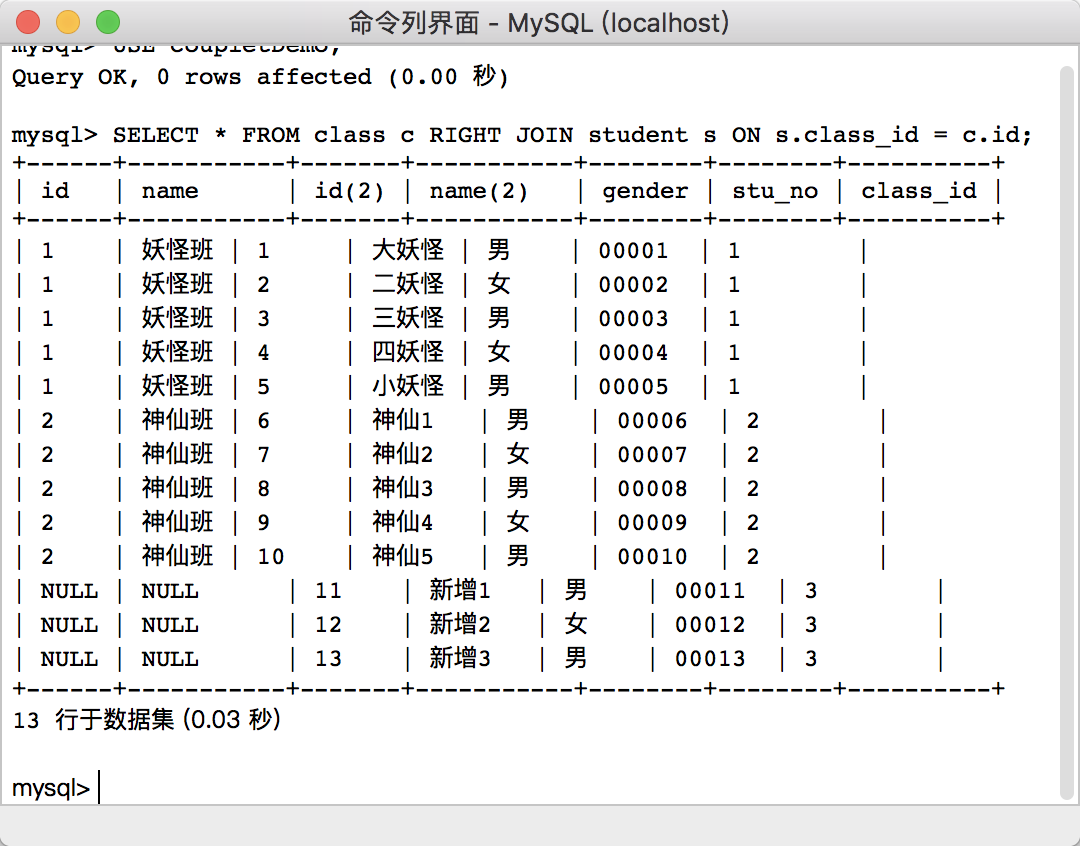Viewport: 1080px width, 846px height.
Task: Click the 13 行于数据集 result summary
Action: (147, 719)
